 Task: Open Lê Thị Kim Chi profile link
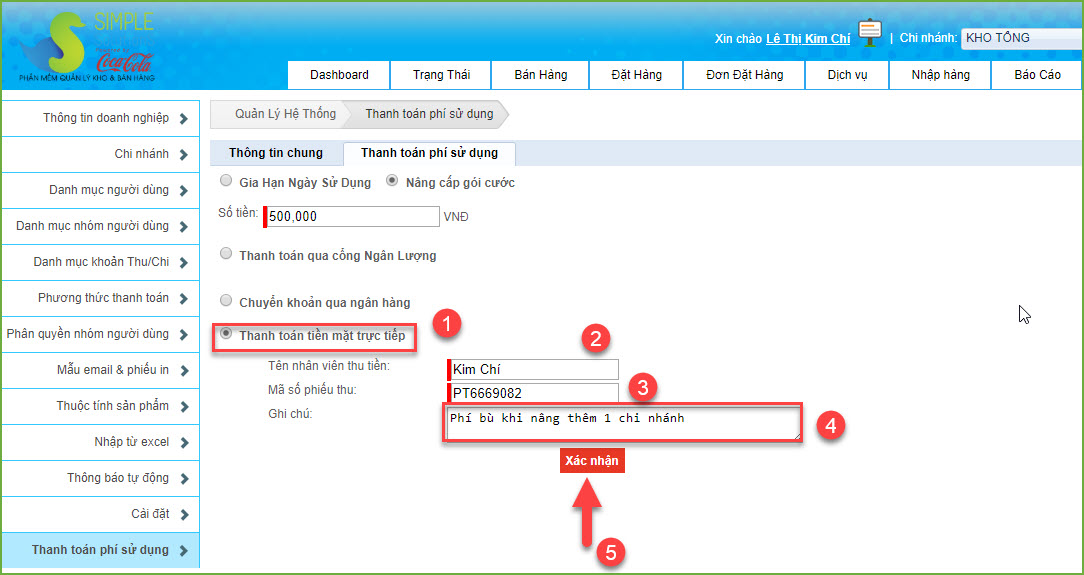pyautogui.click(x=807, y=39)
